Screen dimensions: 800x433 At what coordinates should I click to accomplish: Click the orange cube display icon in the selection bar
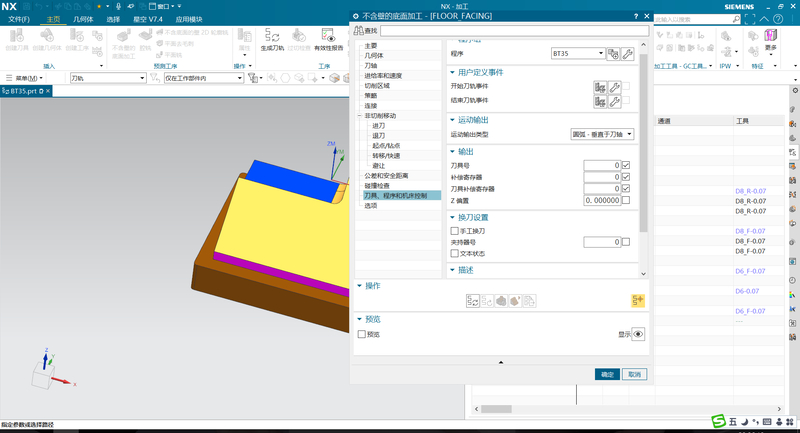[x=334, y=78]
